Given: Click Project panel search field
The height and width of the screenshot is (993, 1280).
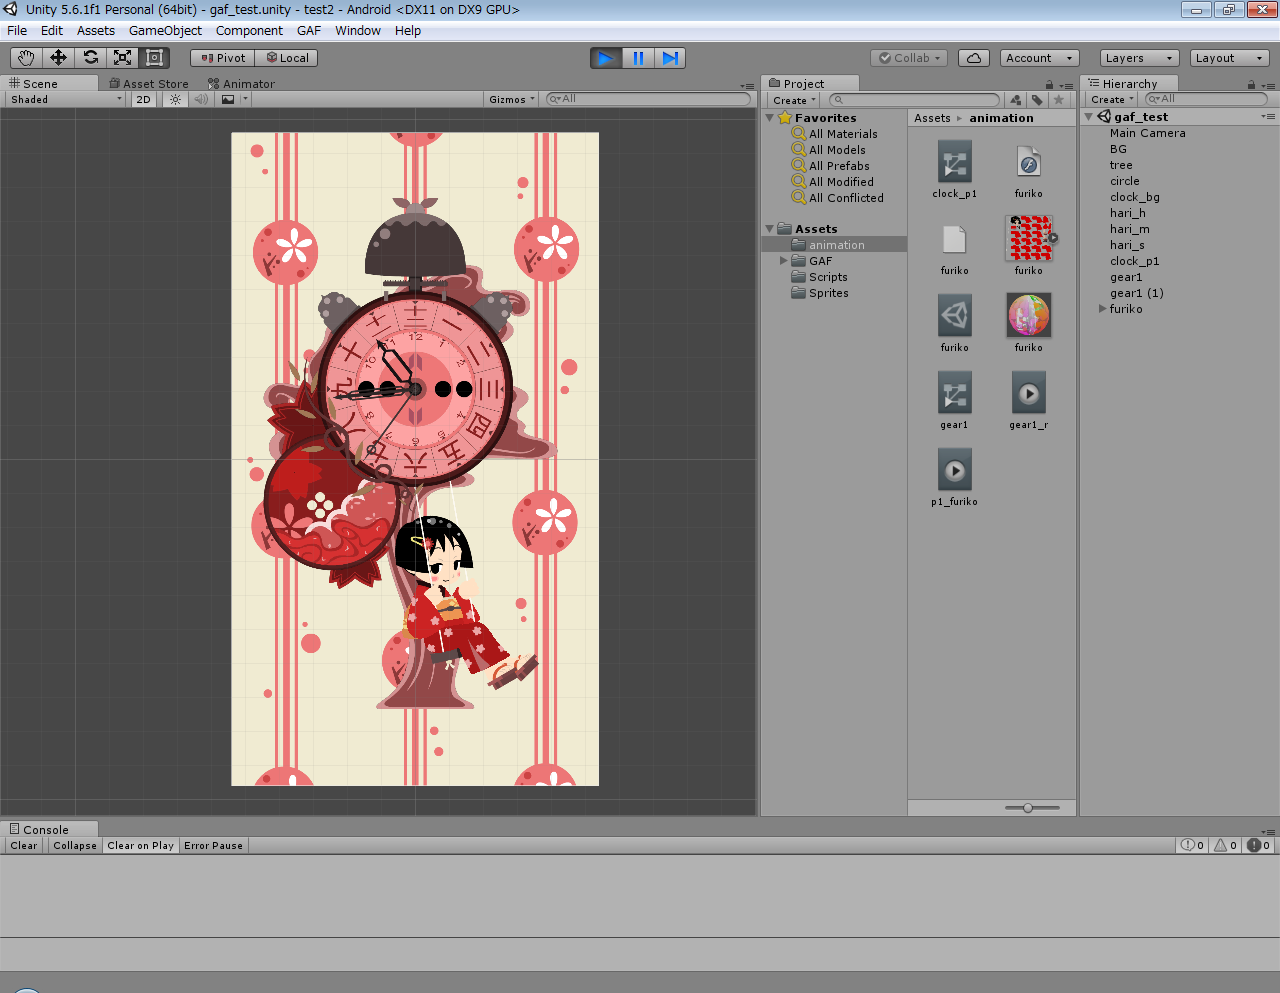Looking at the screenshot, I should click(914, 100).
